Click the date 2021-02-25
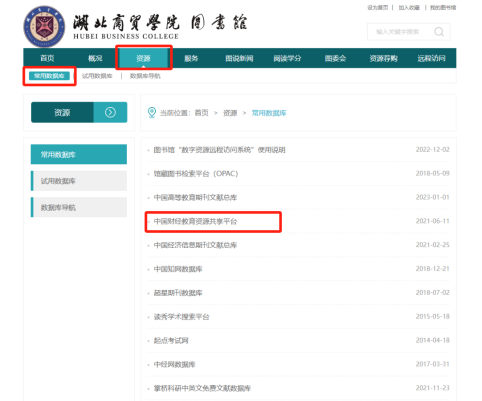 tap(433, 245)
